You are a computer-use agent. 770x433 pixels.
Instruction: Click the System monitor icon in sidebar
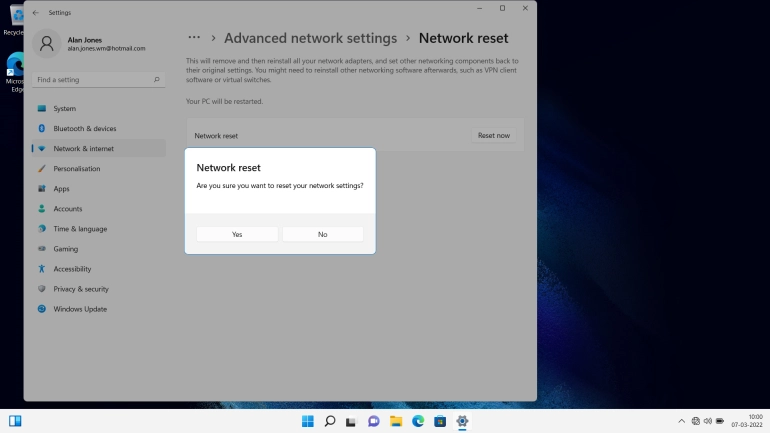tap(42, 108)
